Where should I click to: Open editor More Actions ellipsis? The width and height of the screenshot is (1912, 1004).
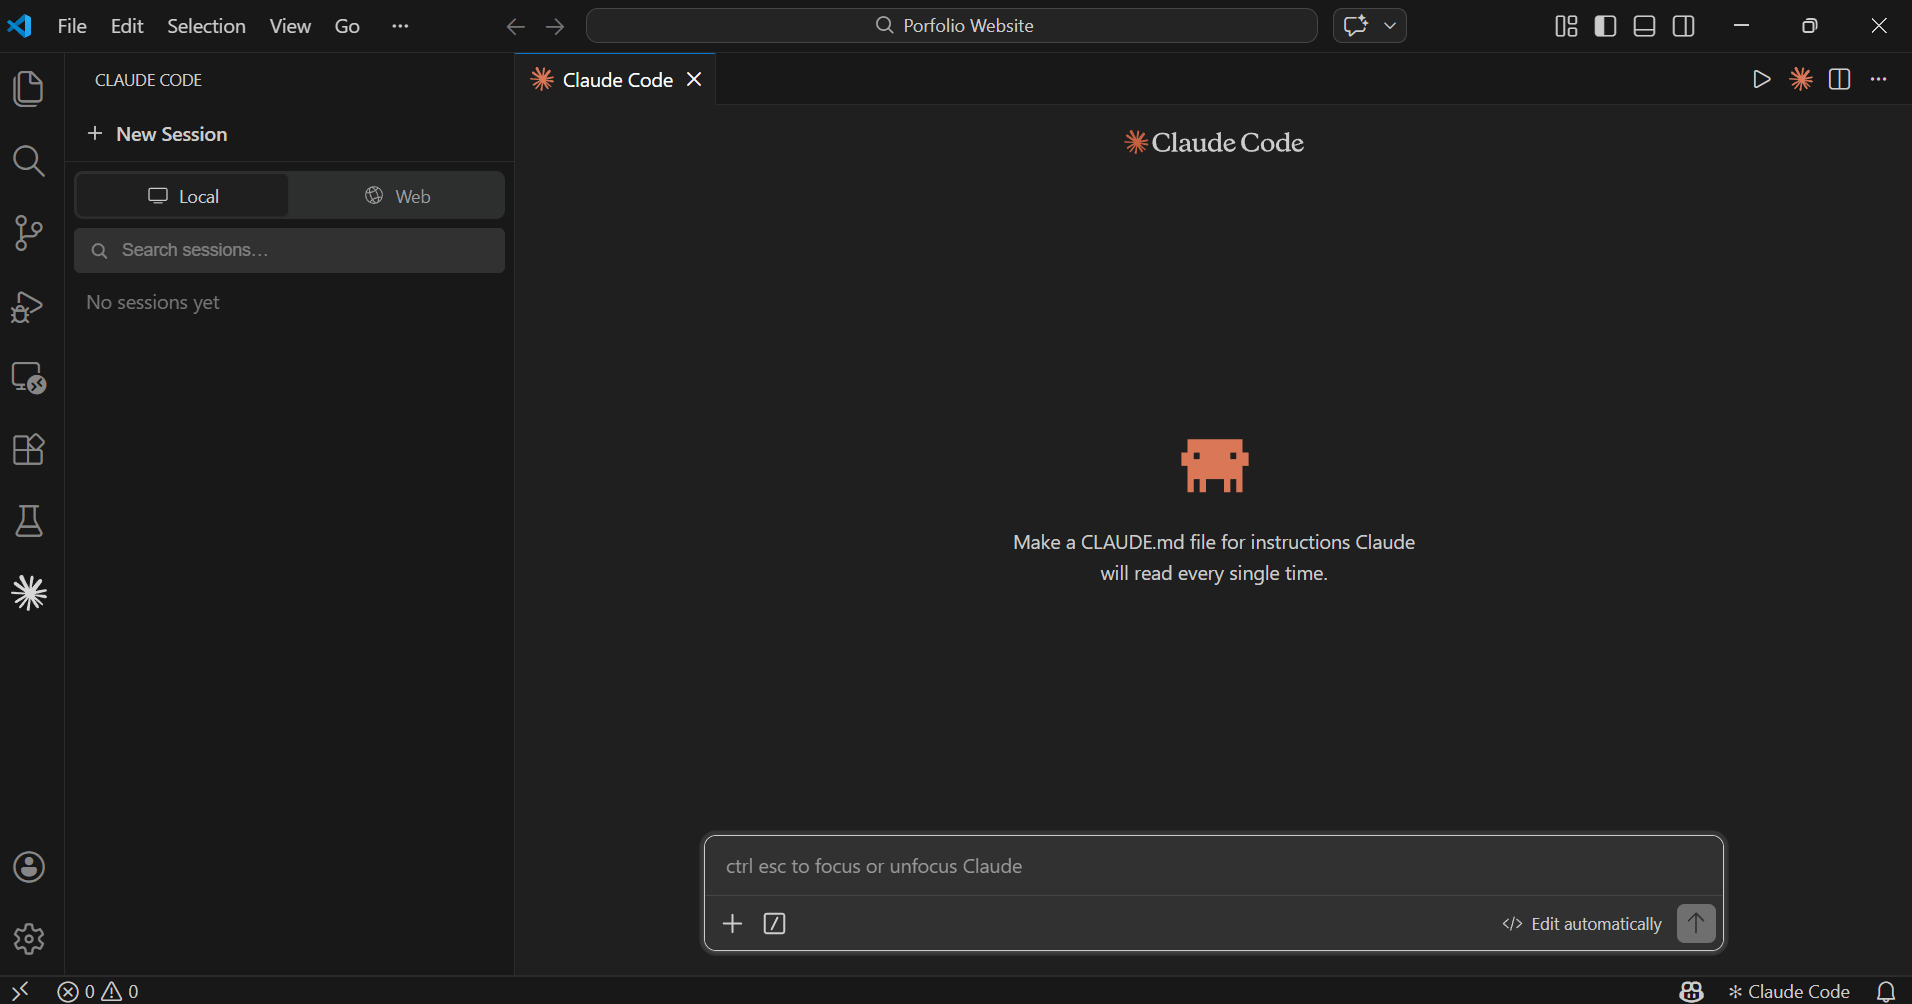pyautogui.click(x=1879, y=79)
